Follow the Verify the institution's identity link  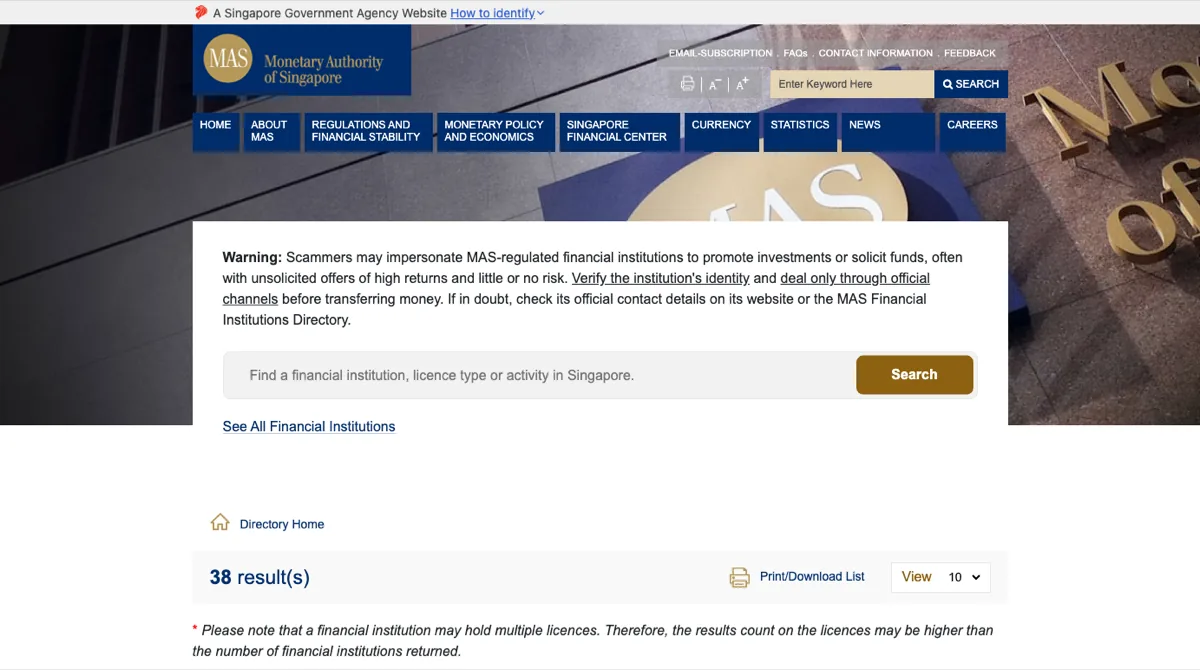click(x=661, y=278)
